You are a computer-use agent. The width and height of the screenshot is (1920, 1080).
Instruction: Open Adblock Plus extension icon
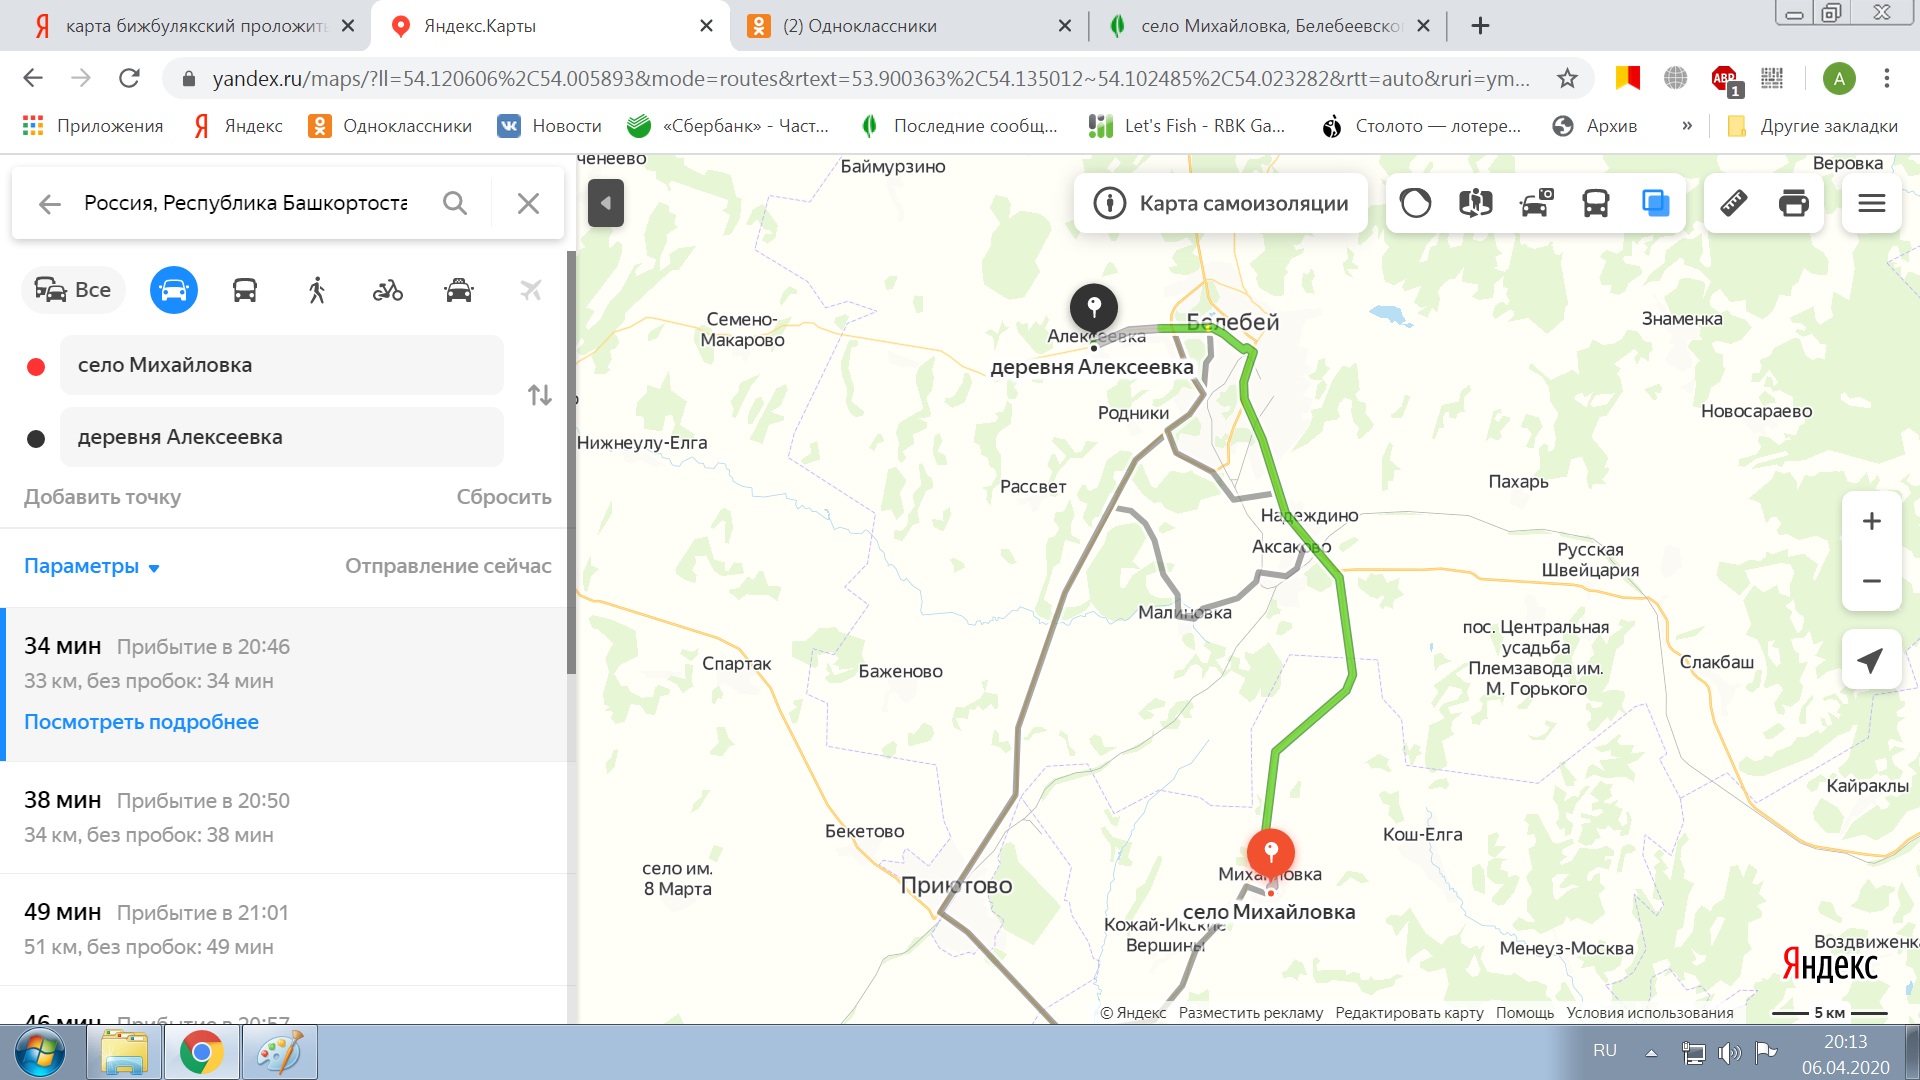1725,79
